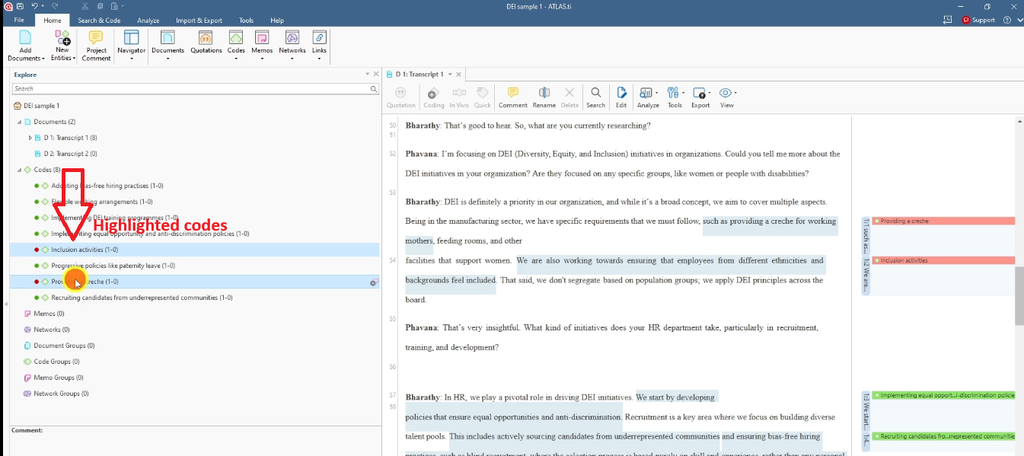Click the Rename tool icon
The height and width of the screenshot is (456, 1024).
543,93
